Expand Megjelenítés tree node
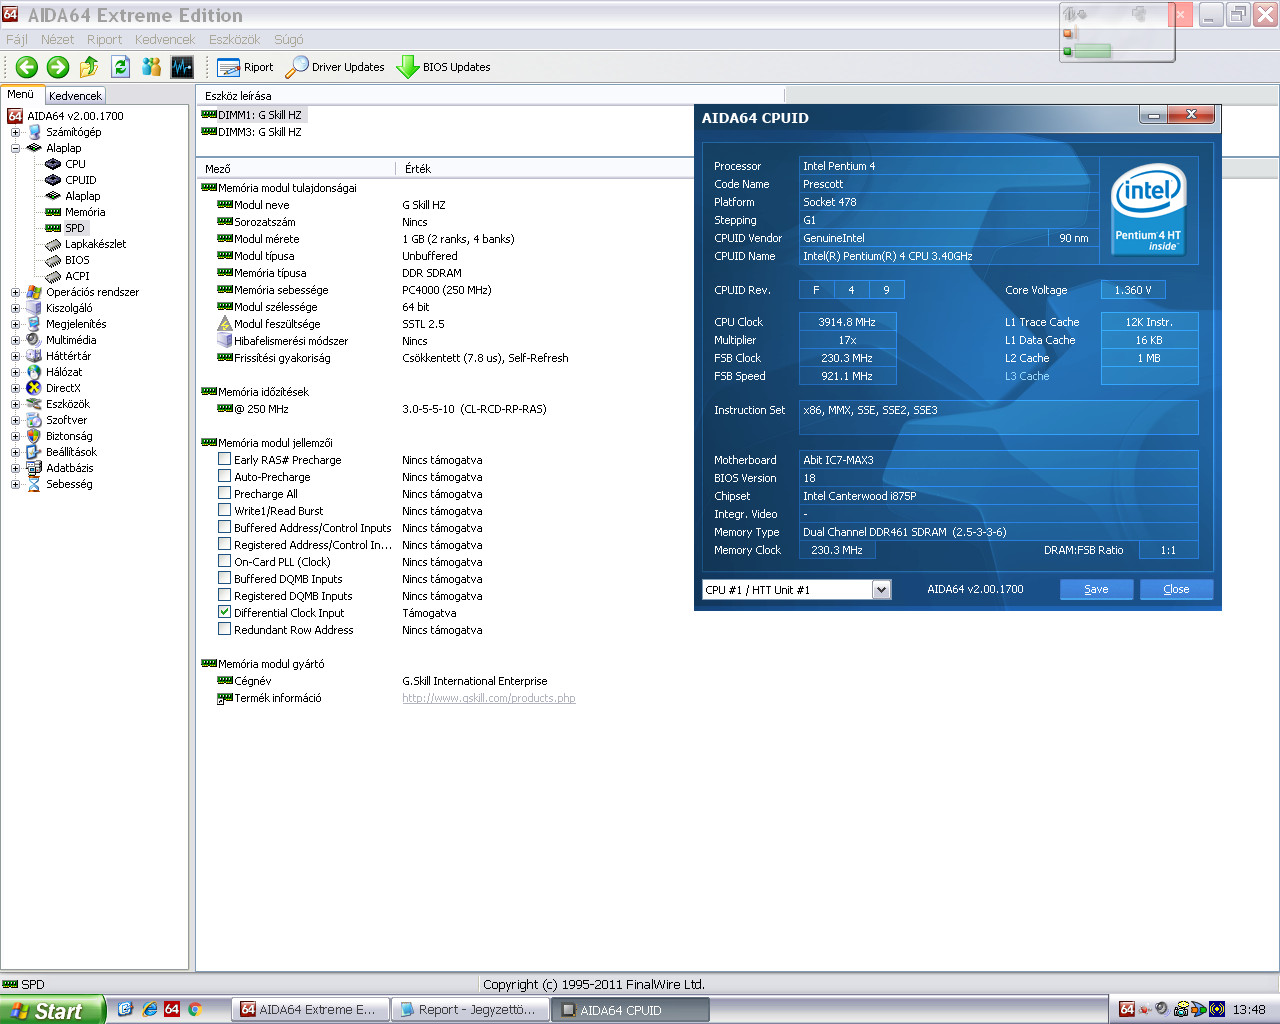This screenshot has height=1024, width=1280. (15, 324)
